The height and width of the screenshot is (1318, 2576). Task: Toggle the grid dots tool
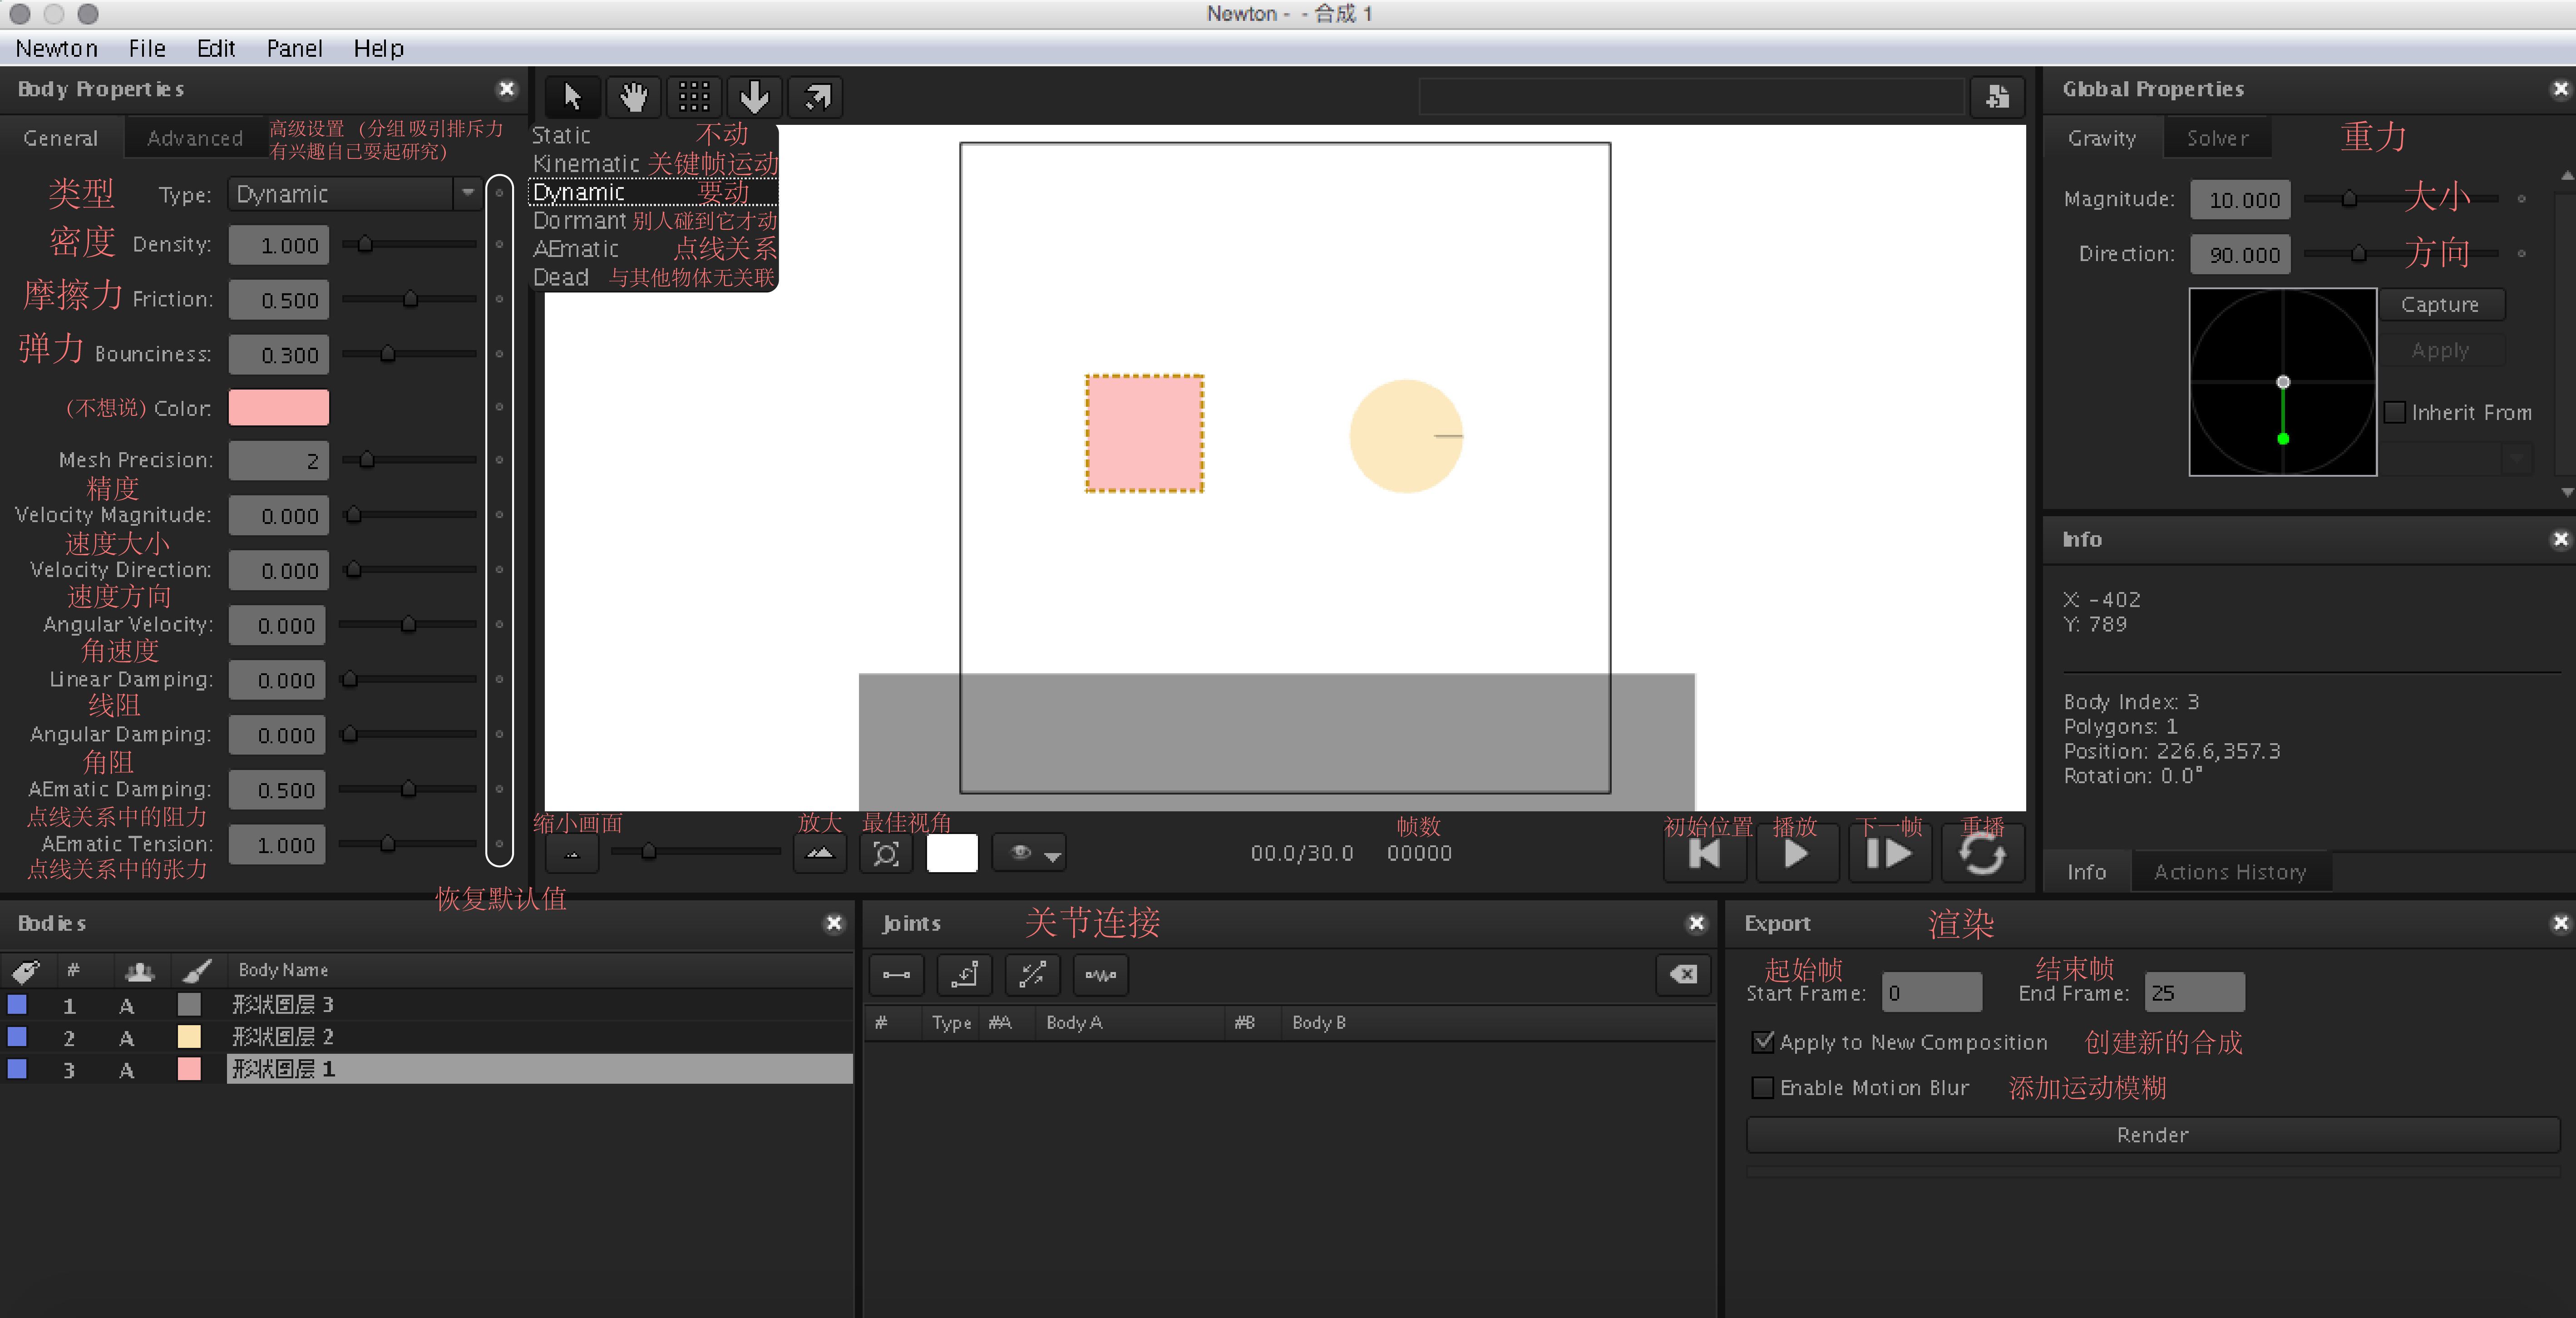click(x=694, y=97)
